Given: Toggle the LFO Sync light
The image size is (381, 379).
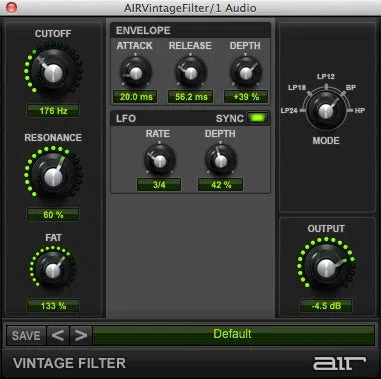Looking at the screenshot, I should click(258, 118).
